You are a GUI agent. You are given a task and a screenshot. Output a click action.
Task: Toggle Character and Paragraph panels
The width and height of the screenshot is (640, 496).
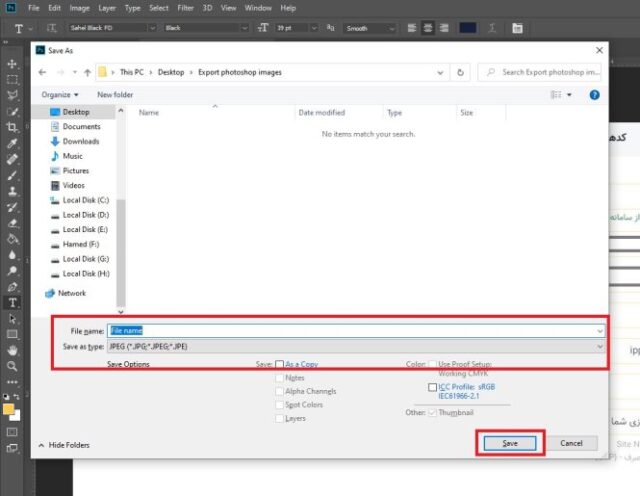[518, 28]
